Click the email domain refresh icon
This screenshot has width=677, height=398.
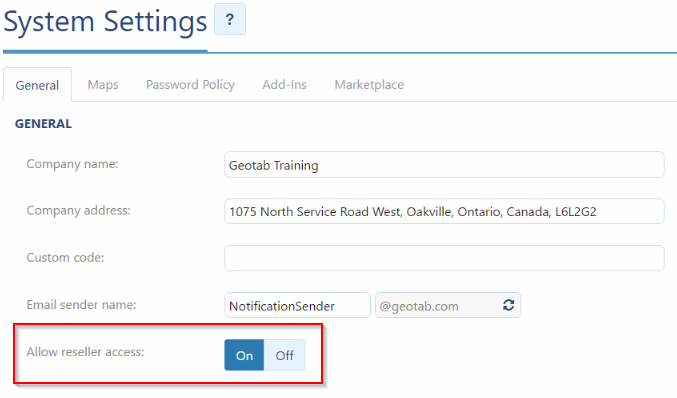(509, 305)
